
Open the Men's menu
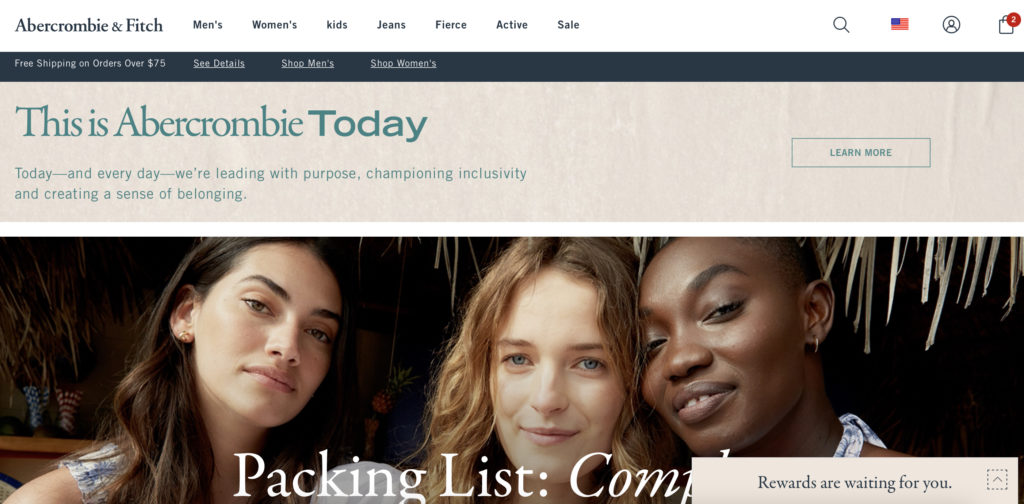pos(208,25)
